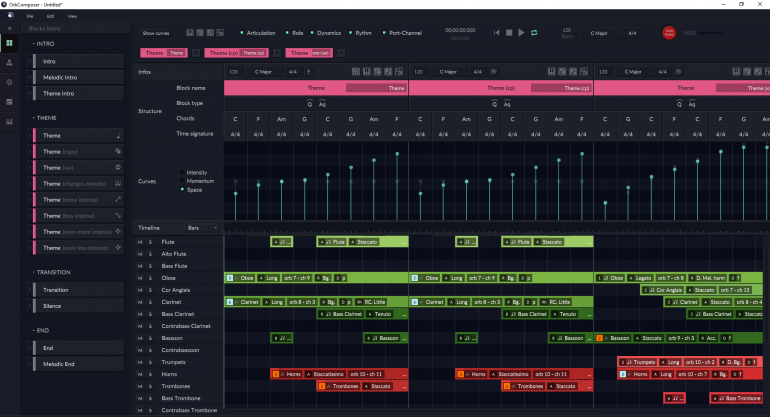Collapse the INTRO section
The width and height of the screenshot is (770, 417).
(33, 44)
